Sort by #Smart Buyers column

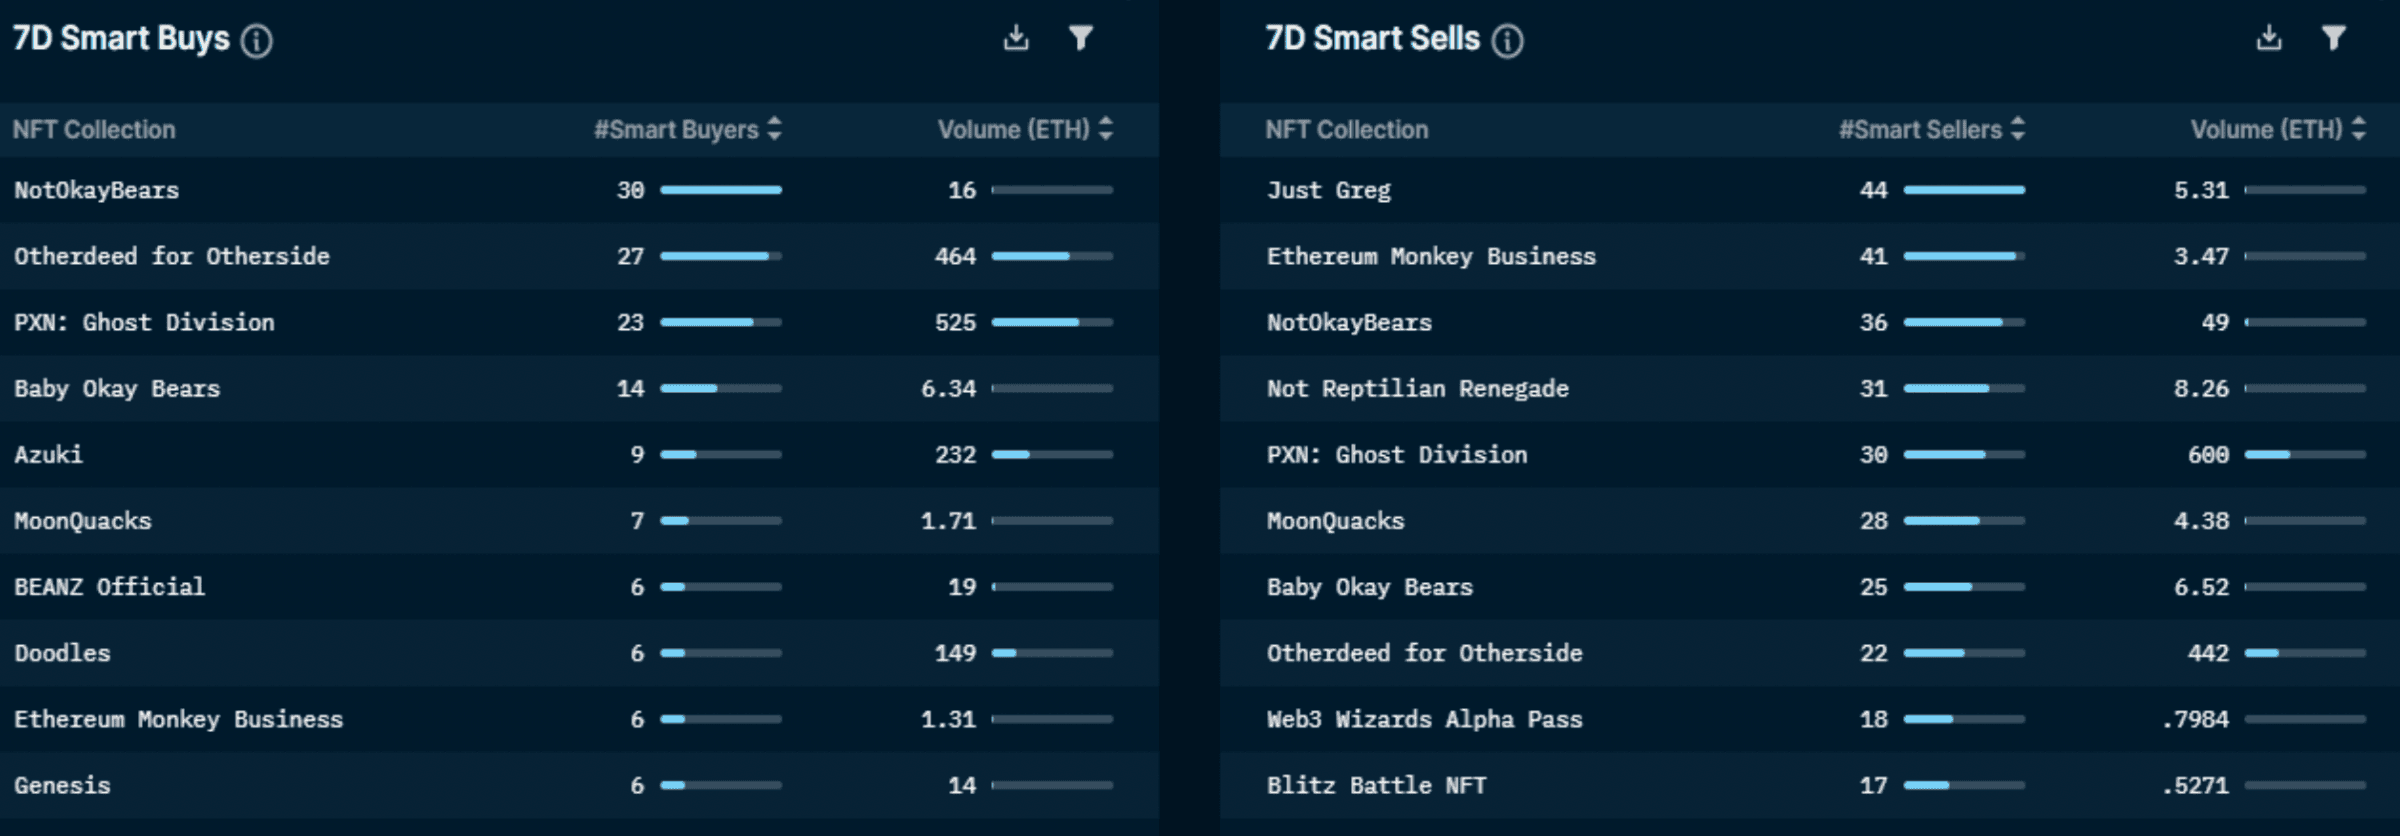688,129
